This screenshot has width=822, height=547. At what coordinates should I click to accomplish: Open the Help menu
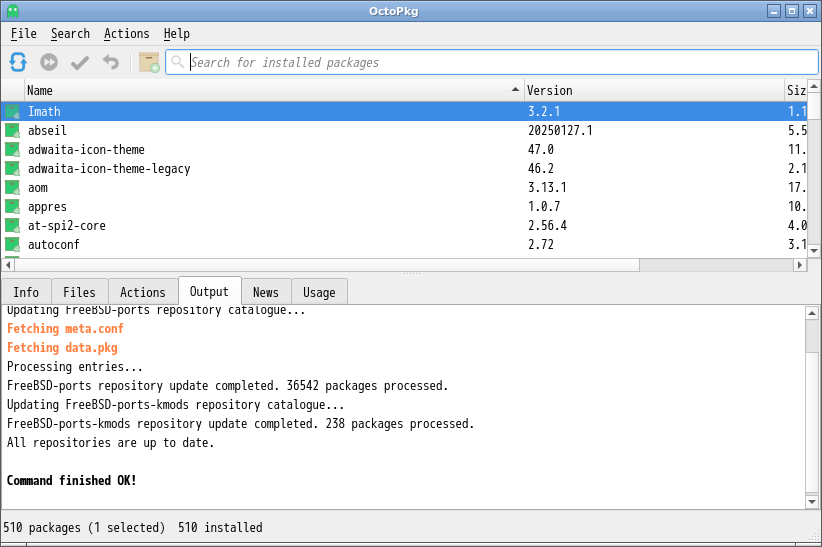(x=177, y=34)
